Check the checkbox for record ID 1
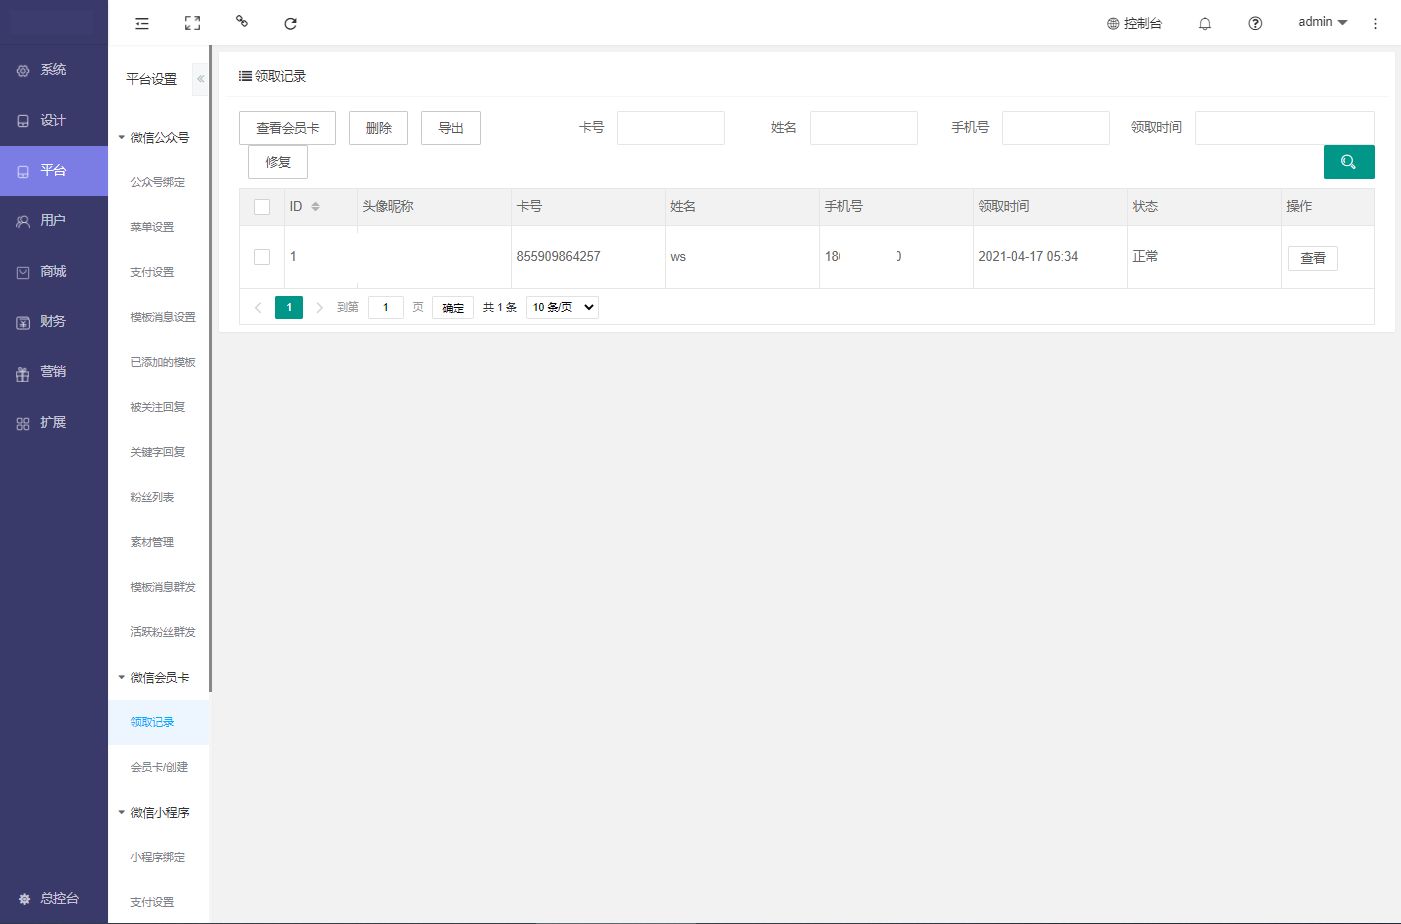Screen dimensions: 1401x924 point(262,257)
